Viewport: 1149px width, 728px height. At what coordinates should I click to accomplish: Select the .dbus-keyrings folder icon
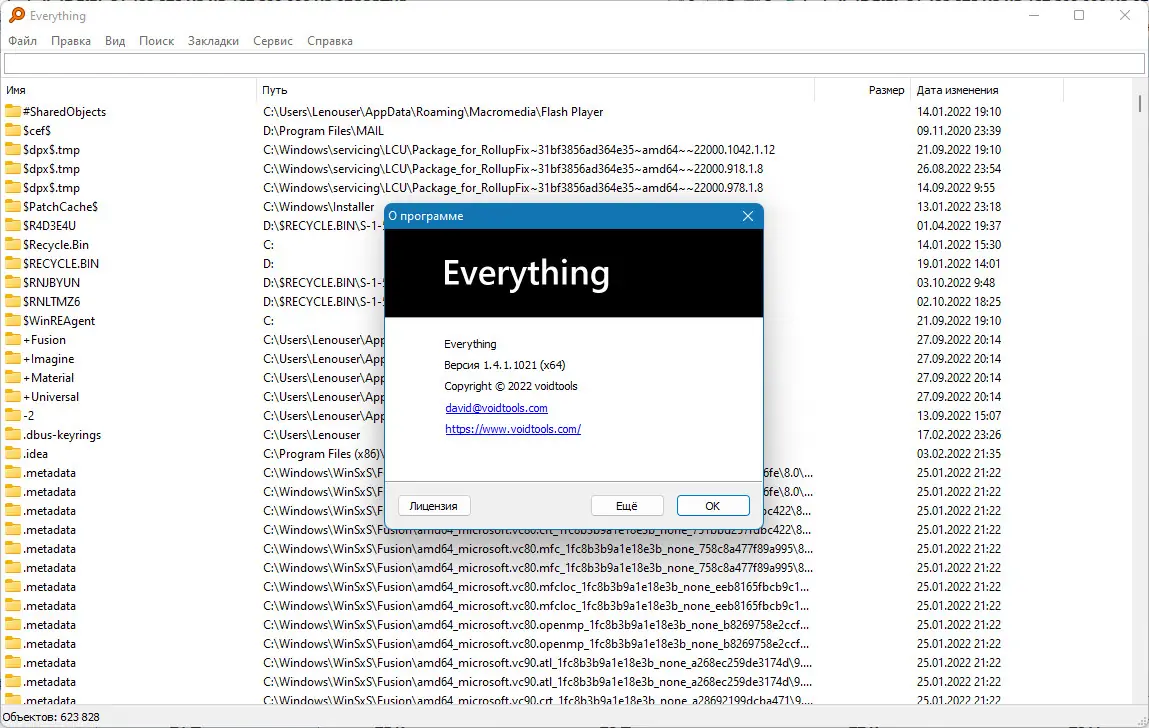[12, 435]
